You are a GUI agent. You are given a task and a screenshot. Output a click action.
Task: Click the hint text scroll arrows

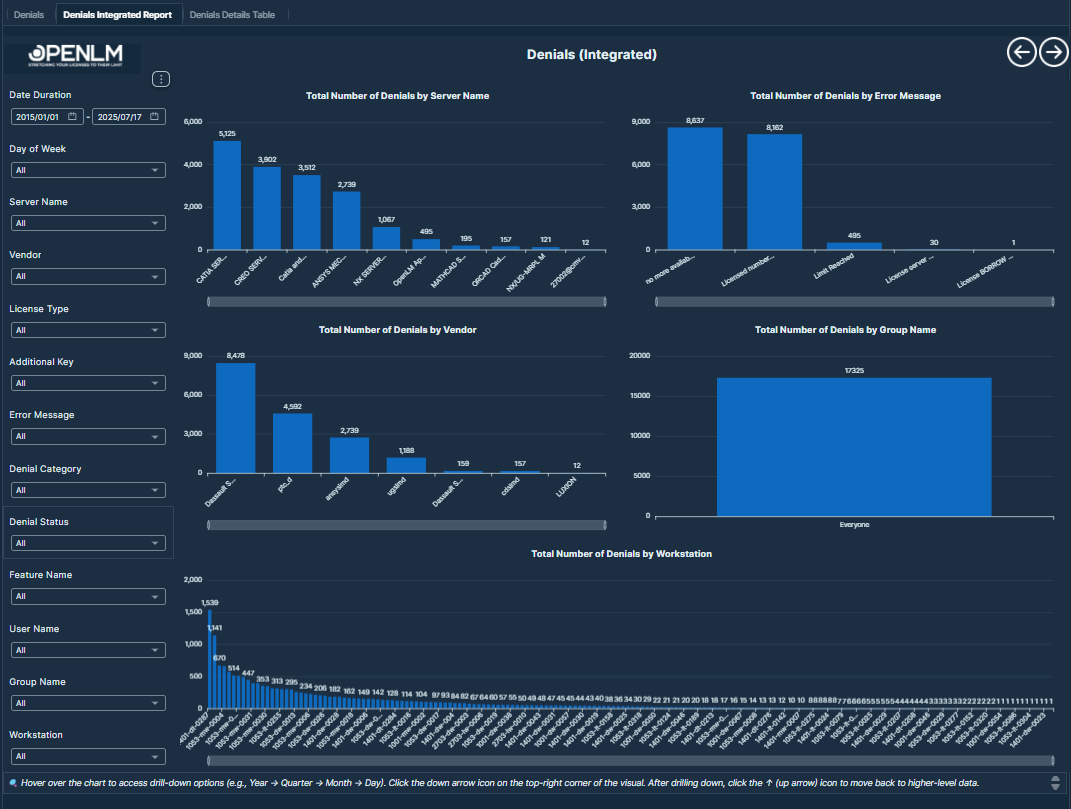tap(1054, 782)
